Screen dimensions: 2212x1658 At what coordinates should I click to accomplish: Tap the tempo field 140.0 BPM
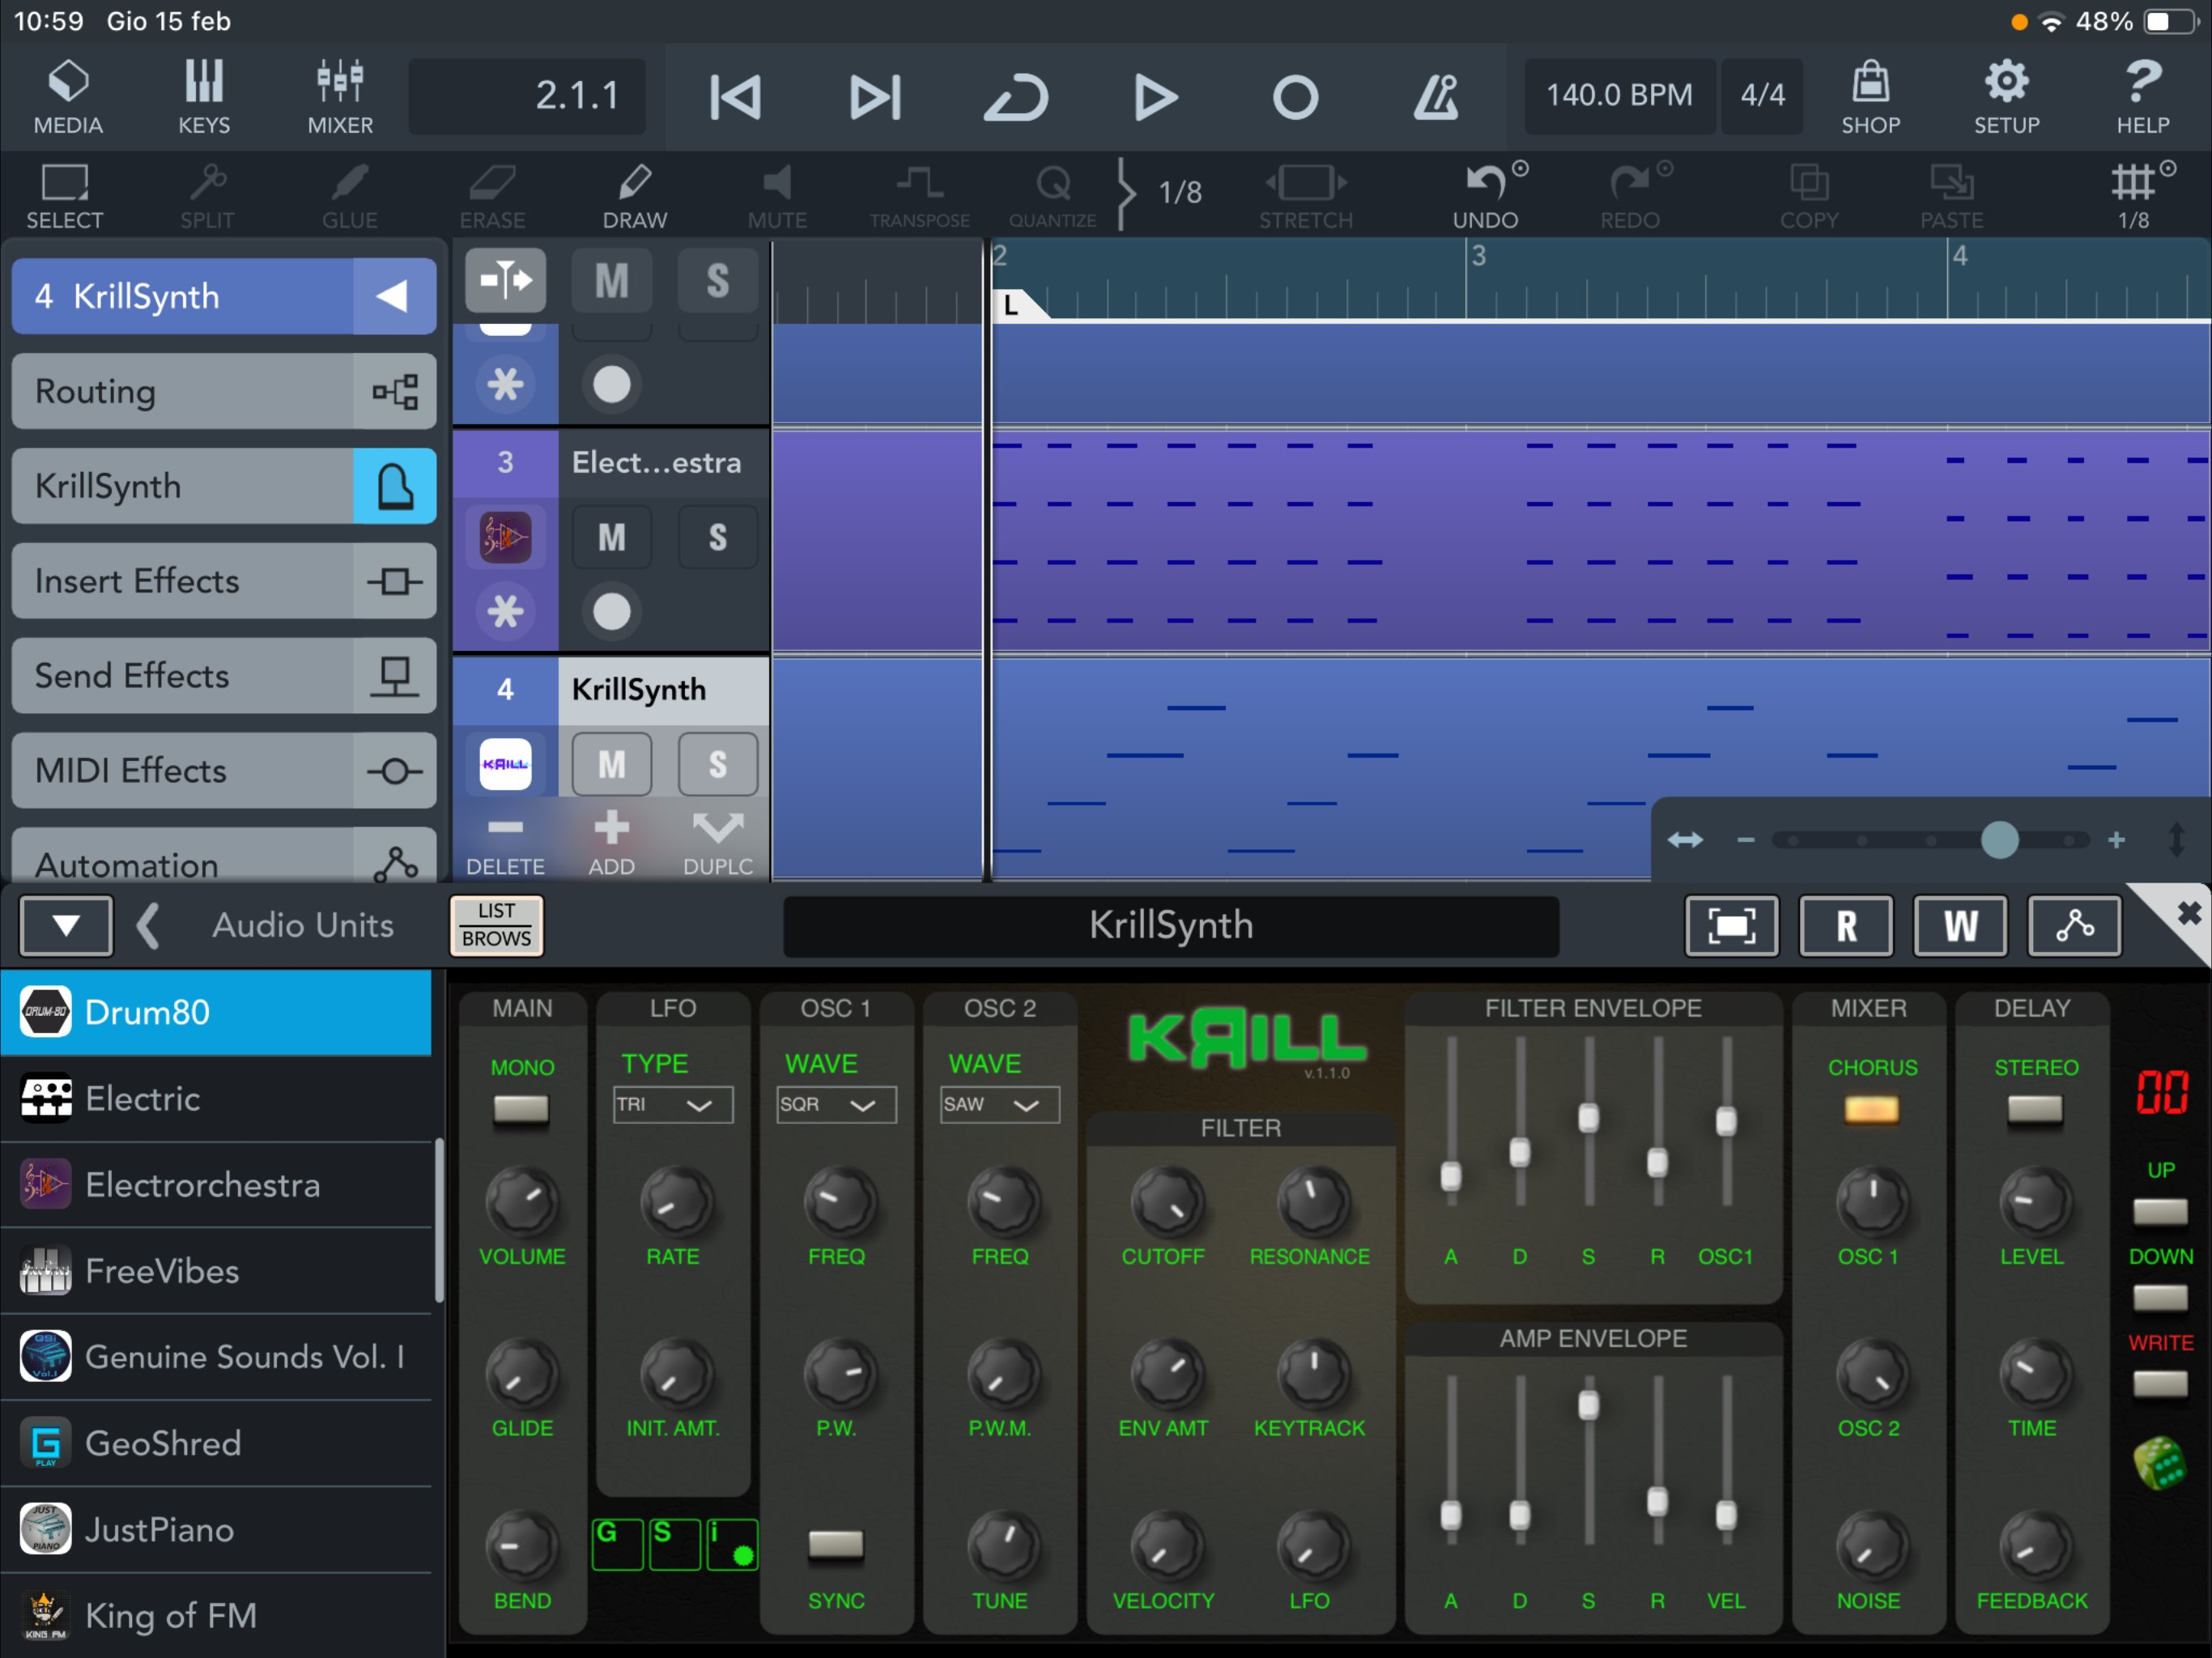[1620, 96]
